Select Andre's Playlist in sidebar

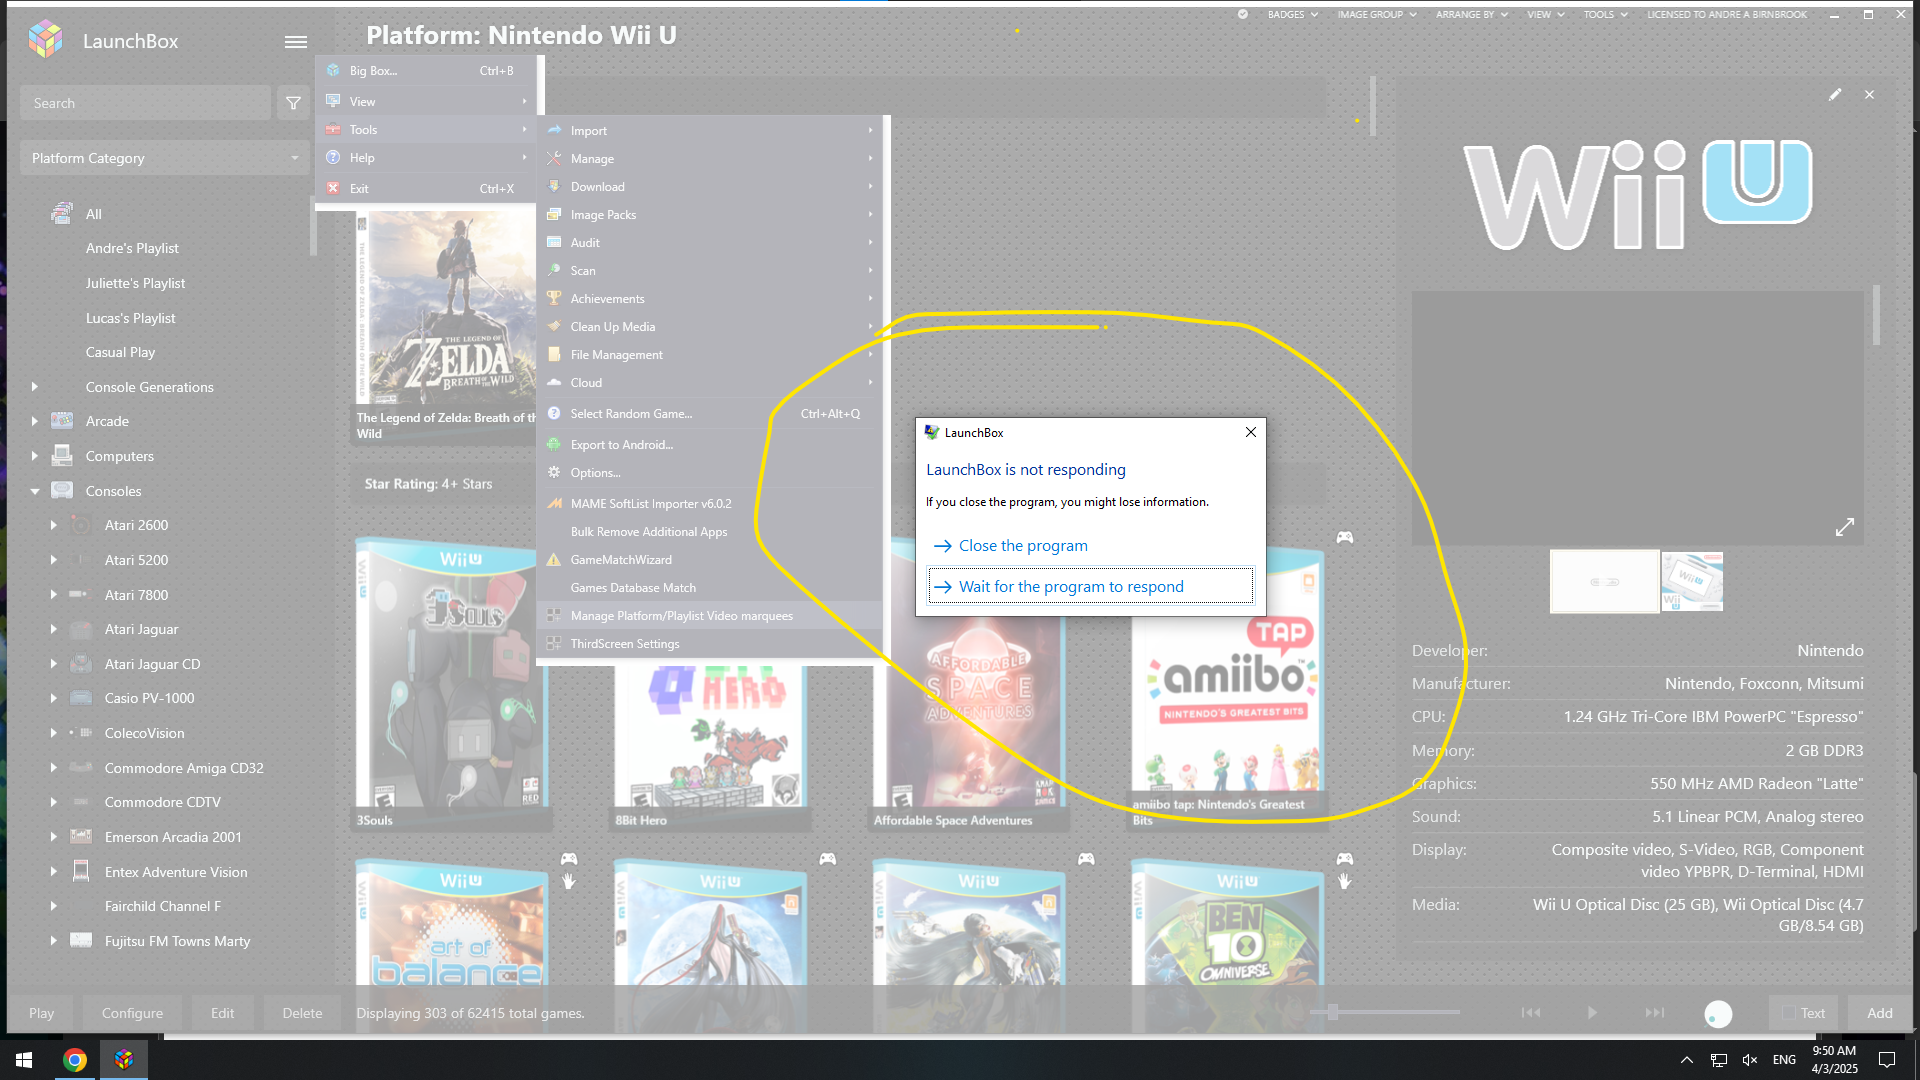click(132, 248)
